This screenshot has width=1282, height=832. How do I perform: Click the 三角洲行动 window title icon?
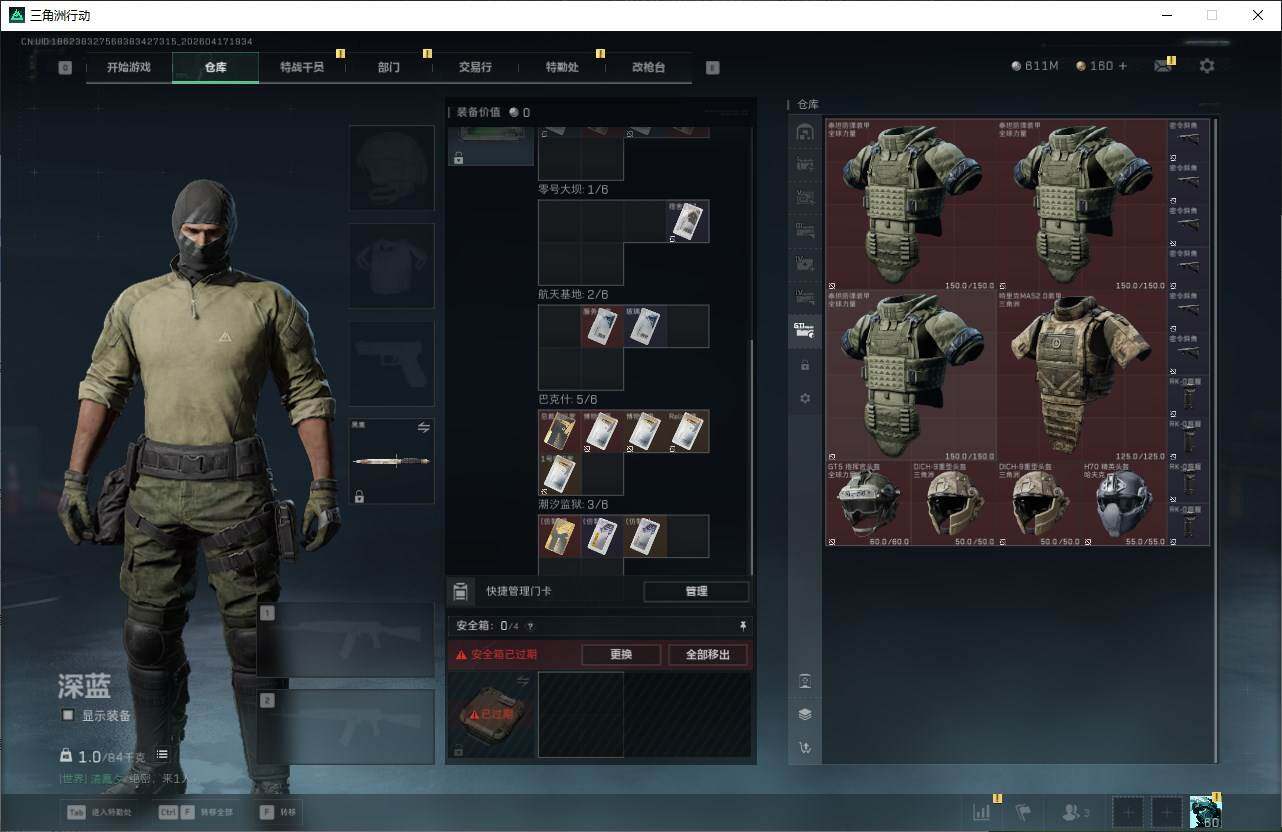pos(17,15)
